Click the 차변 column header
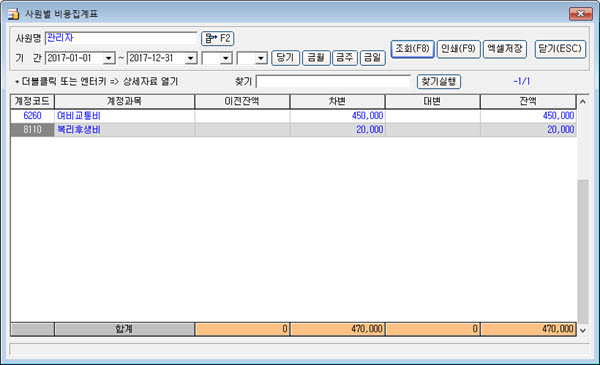Image resolution: width=600 pixels, height=365 pixels. point(337,101)
